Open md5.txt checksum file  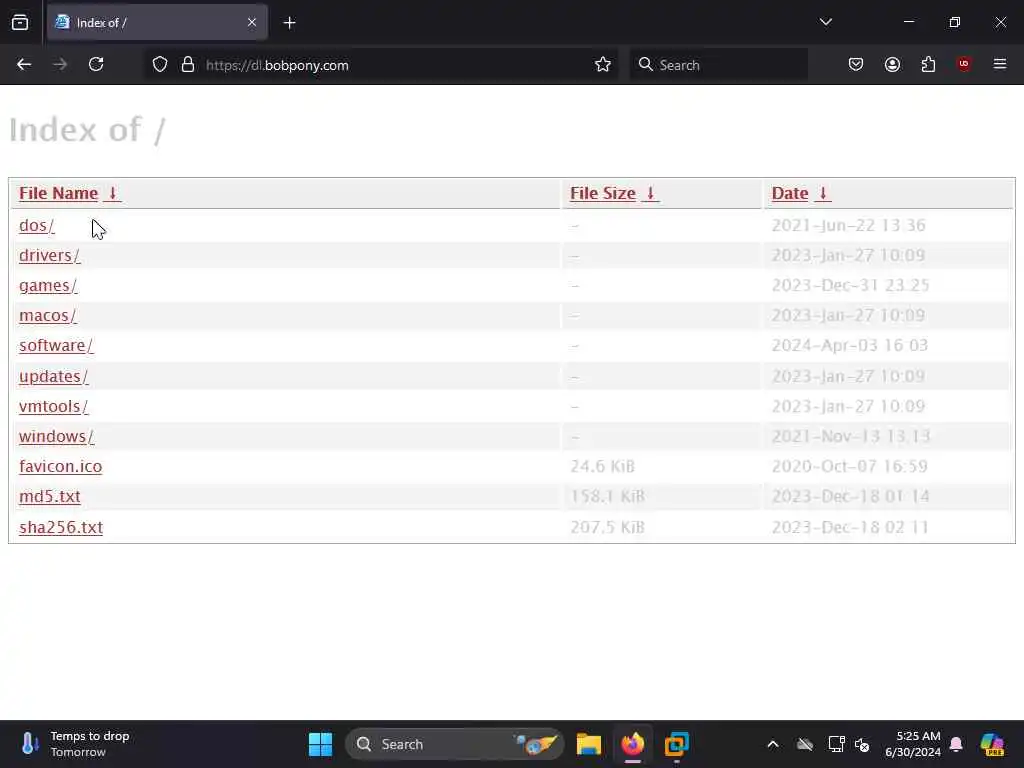tap(50, 496)
